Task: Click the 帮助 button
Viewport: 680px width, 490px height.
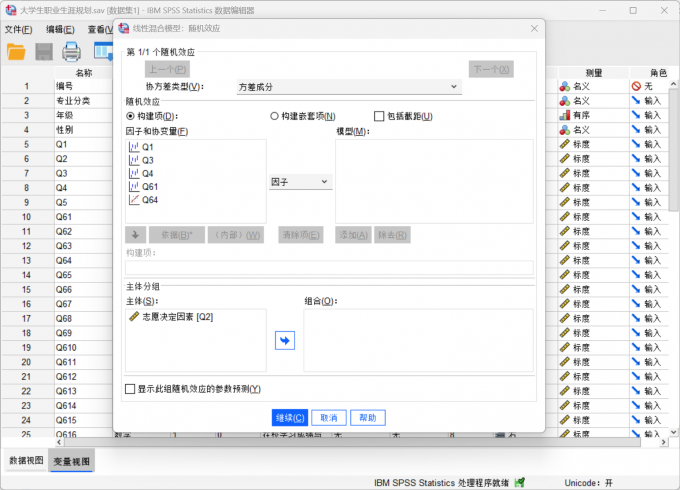Action: [368, 418]
